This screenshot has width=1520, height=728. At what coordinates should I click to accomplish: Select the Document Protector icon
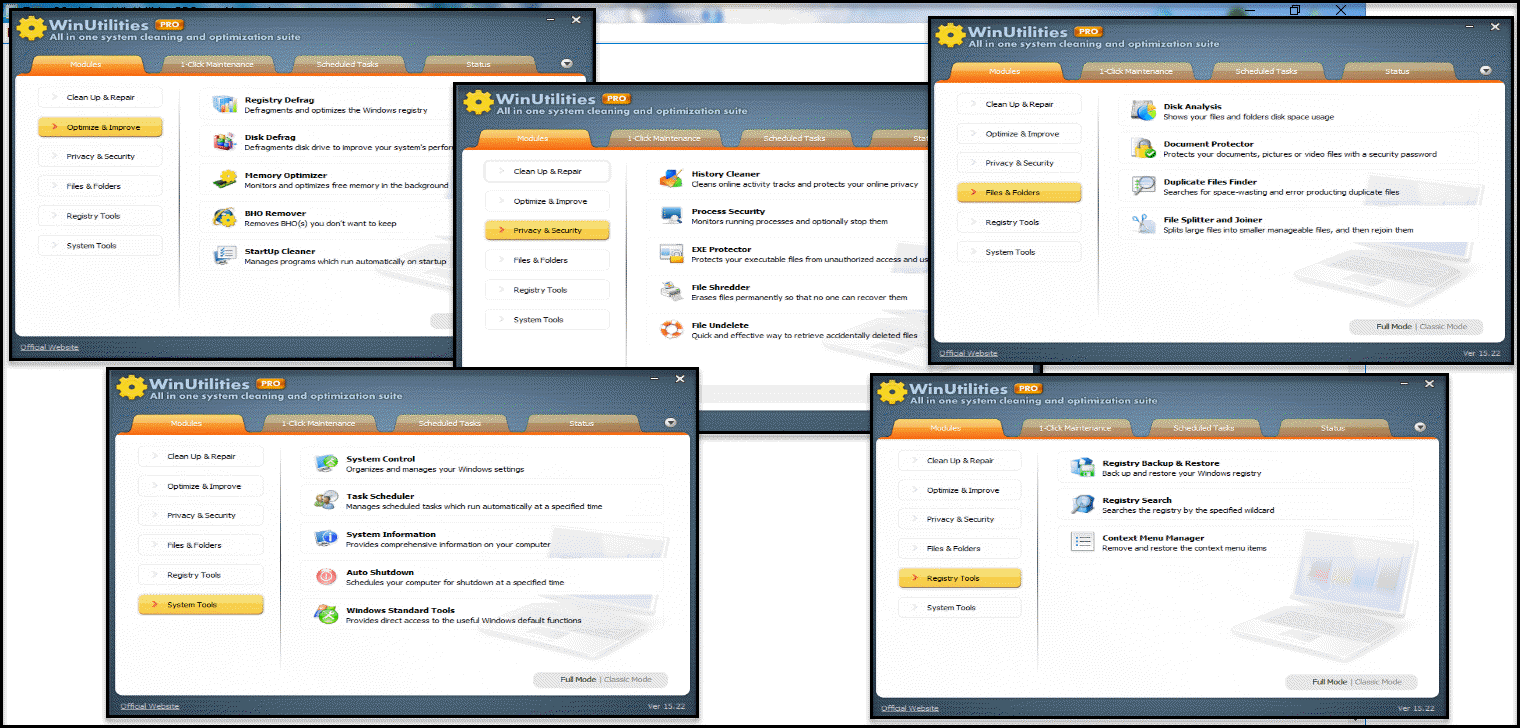1143,149
